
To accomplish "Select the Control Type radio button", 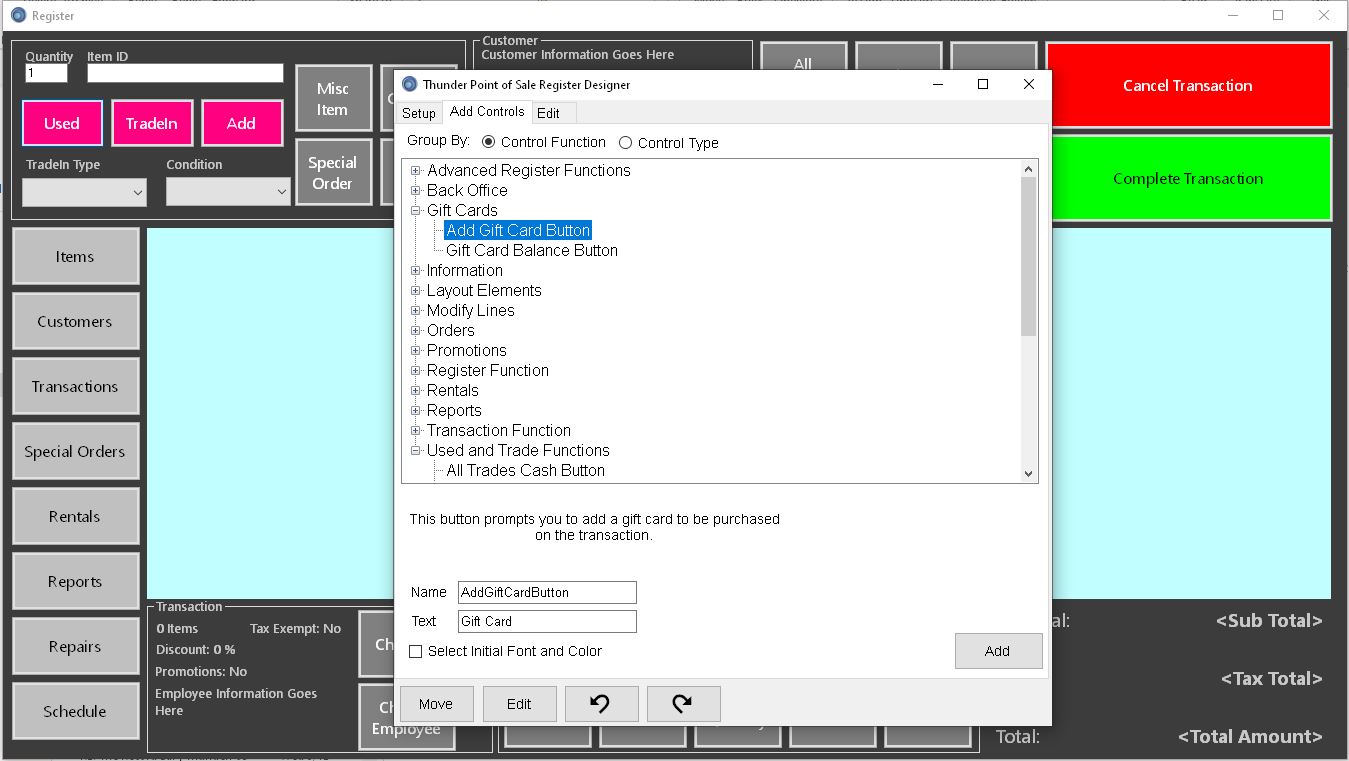I will point(625,143).
